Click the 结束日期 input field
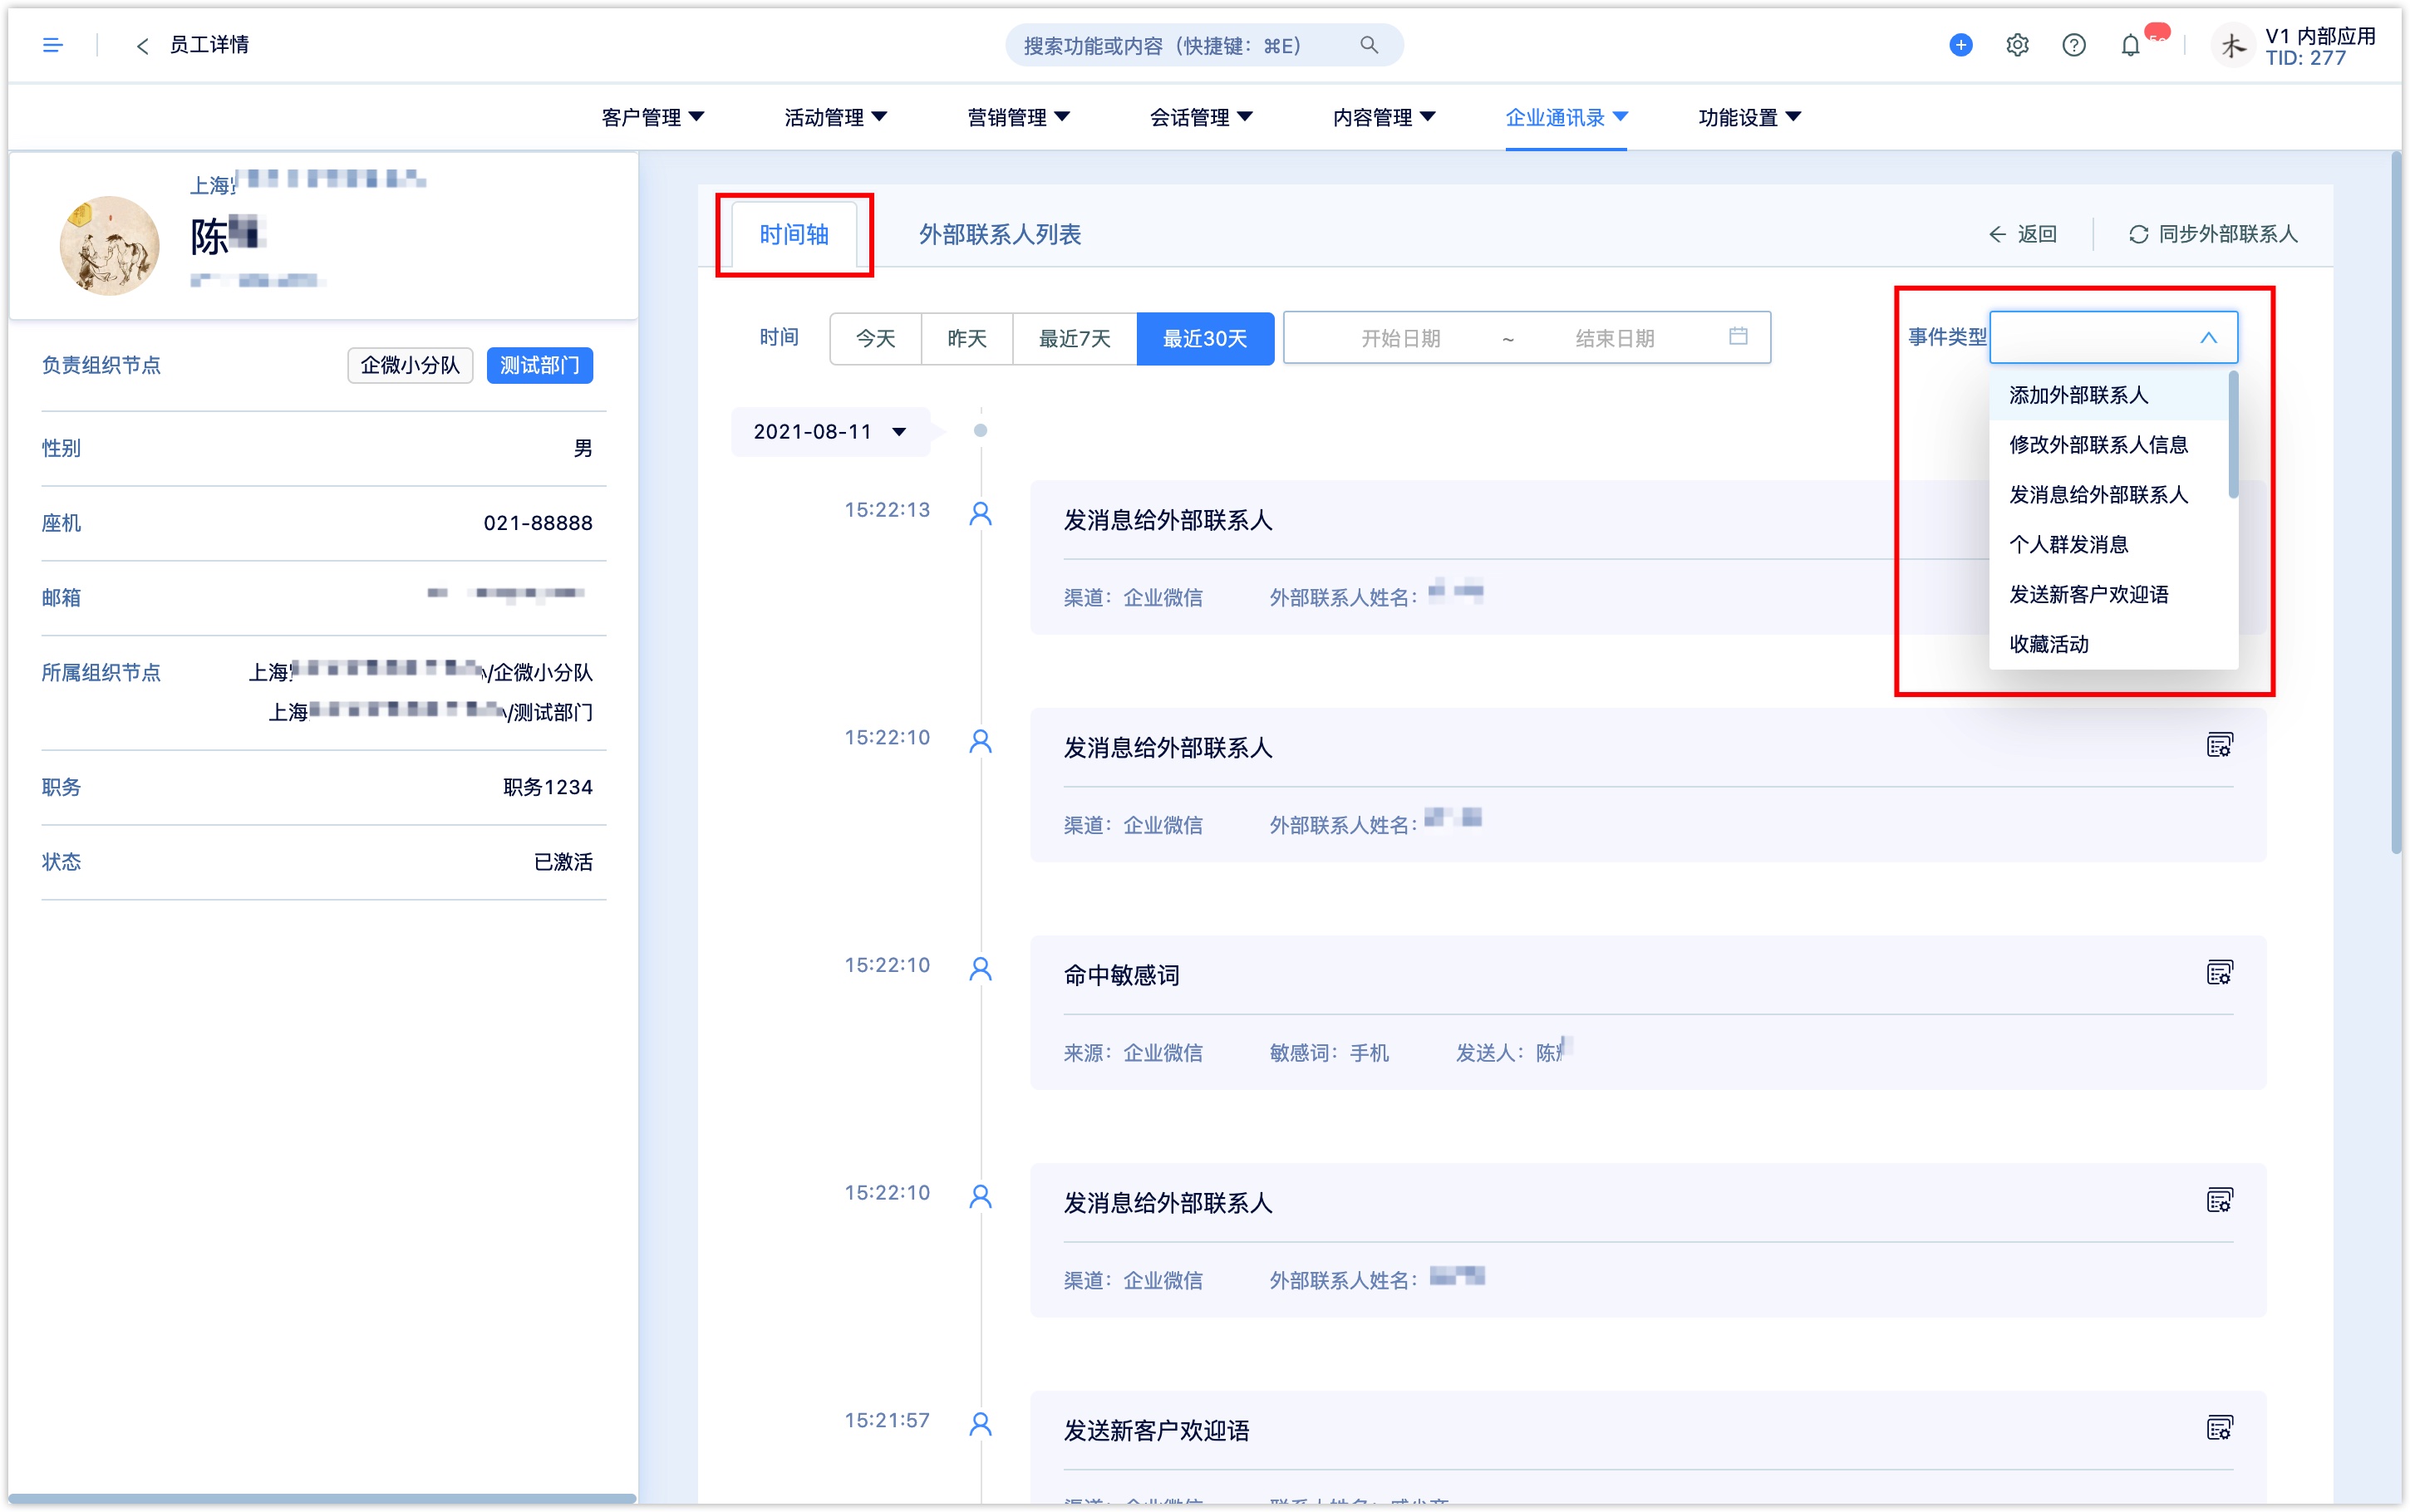2410x1512 pixels. (x=1615, y=338)
